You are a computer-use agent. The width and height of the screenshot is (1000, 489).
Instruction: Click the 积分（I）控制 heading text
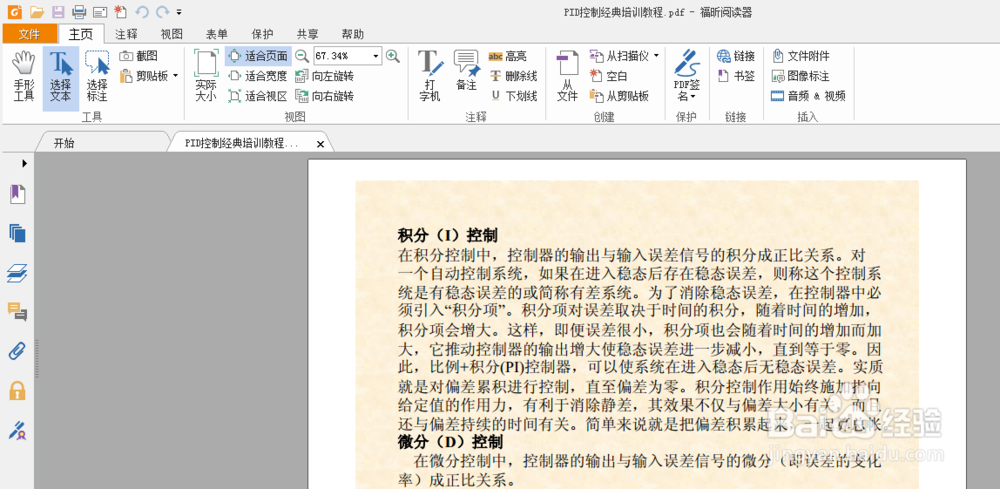pyautogui.click(x=448, y=235)
